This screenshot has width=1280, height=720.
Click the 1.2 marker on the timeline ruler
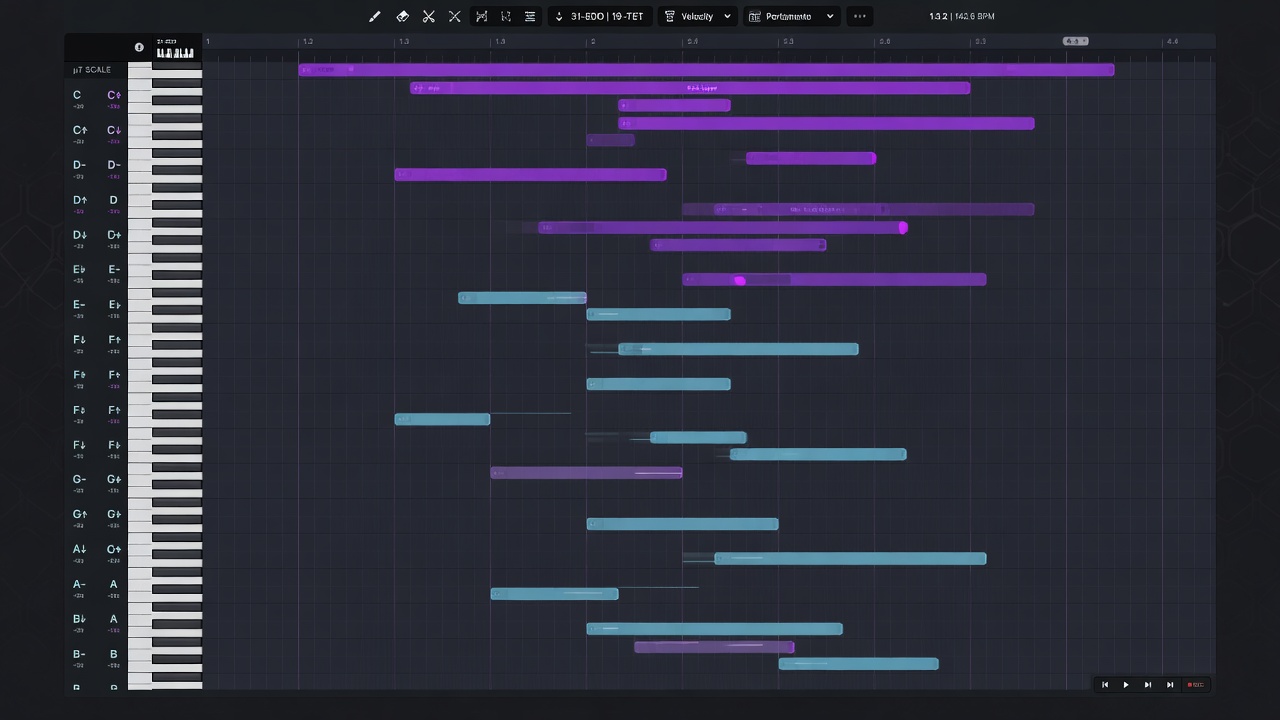308,42
